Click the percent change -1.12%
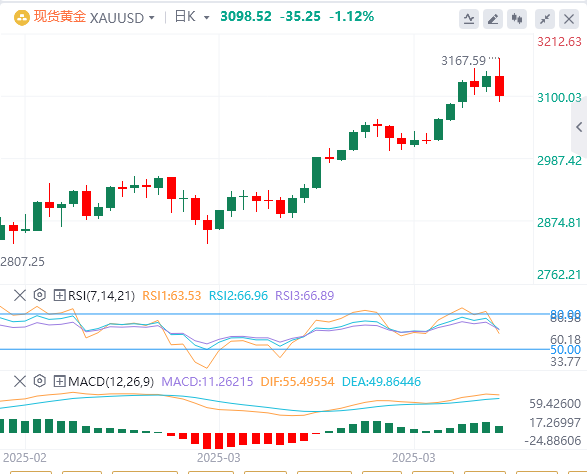The width and height of the screenshot is (587, 474). coord(352,16)
